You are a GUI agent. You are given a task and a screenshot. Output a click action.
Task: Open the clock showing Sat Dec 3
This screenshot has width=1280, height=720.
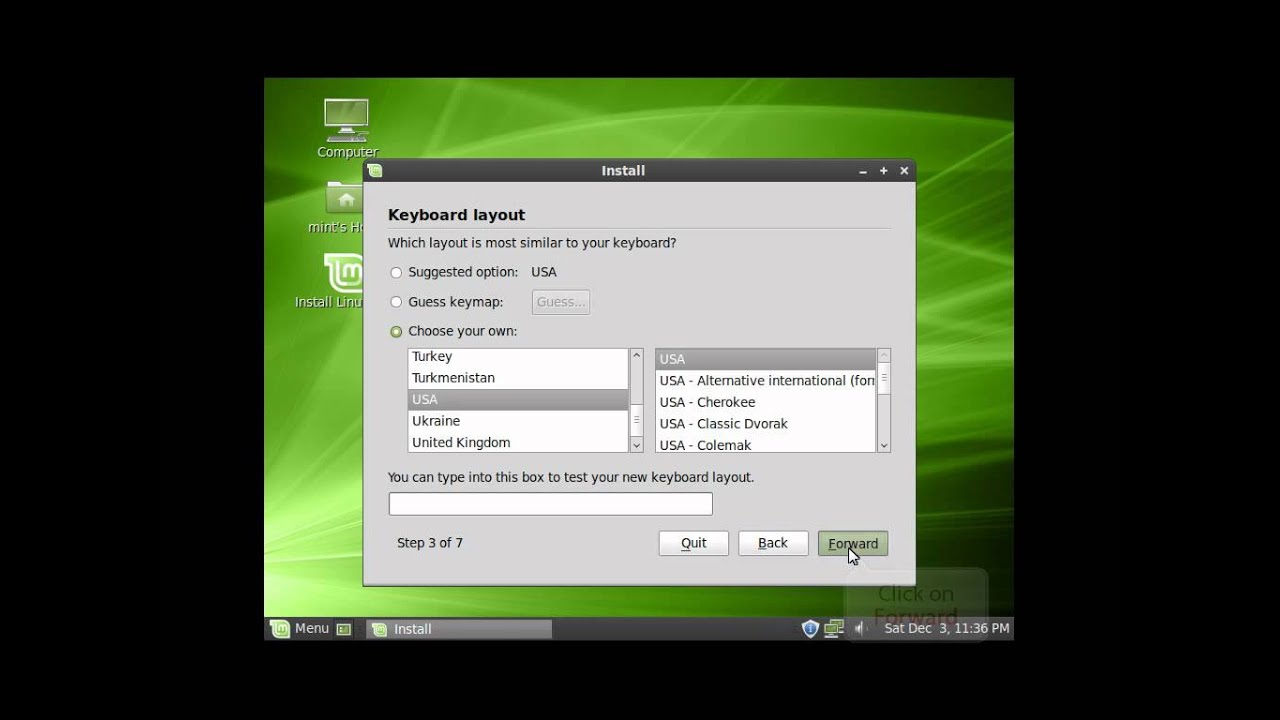(x=947, y=628)
